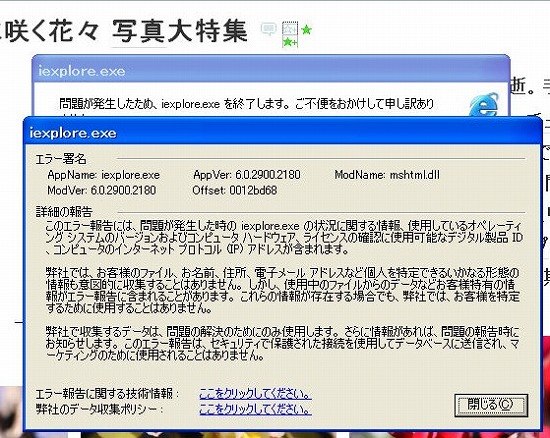Click the 写真大特集 heading link
550x438 pixels.
click(x=180, y=31)
